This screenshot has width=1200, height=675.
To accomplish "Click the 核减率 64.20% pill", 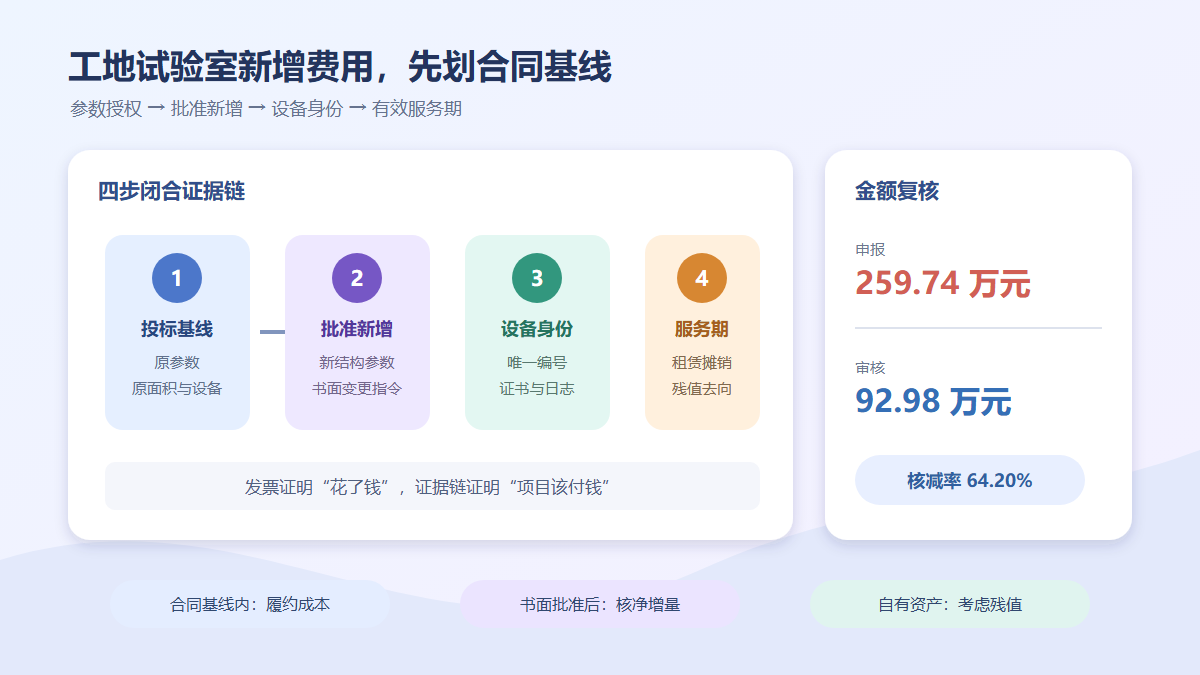I will click(x=970, y=480).
